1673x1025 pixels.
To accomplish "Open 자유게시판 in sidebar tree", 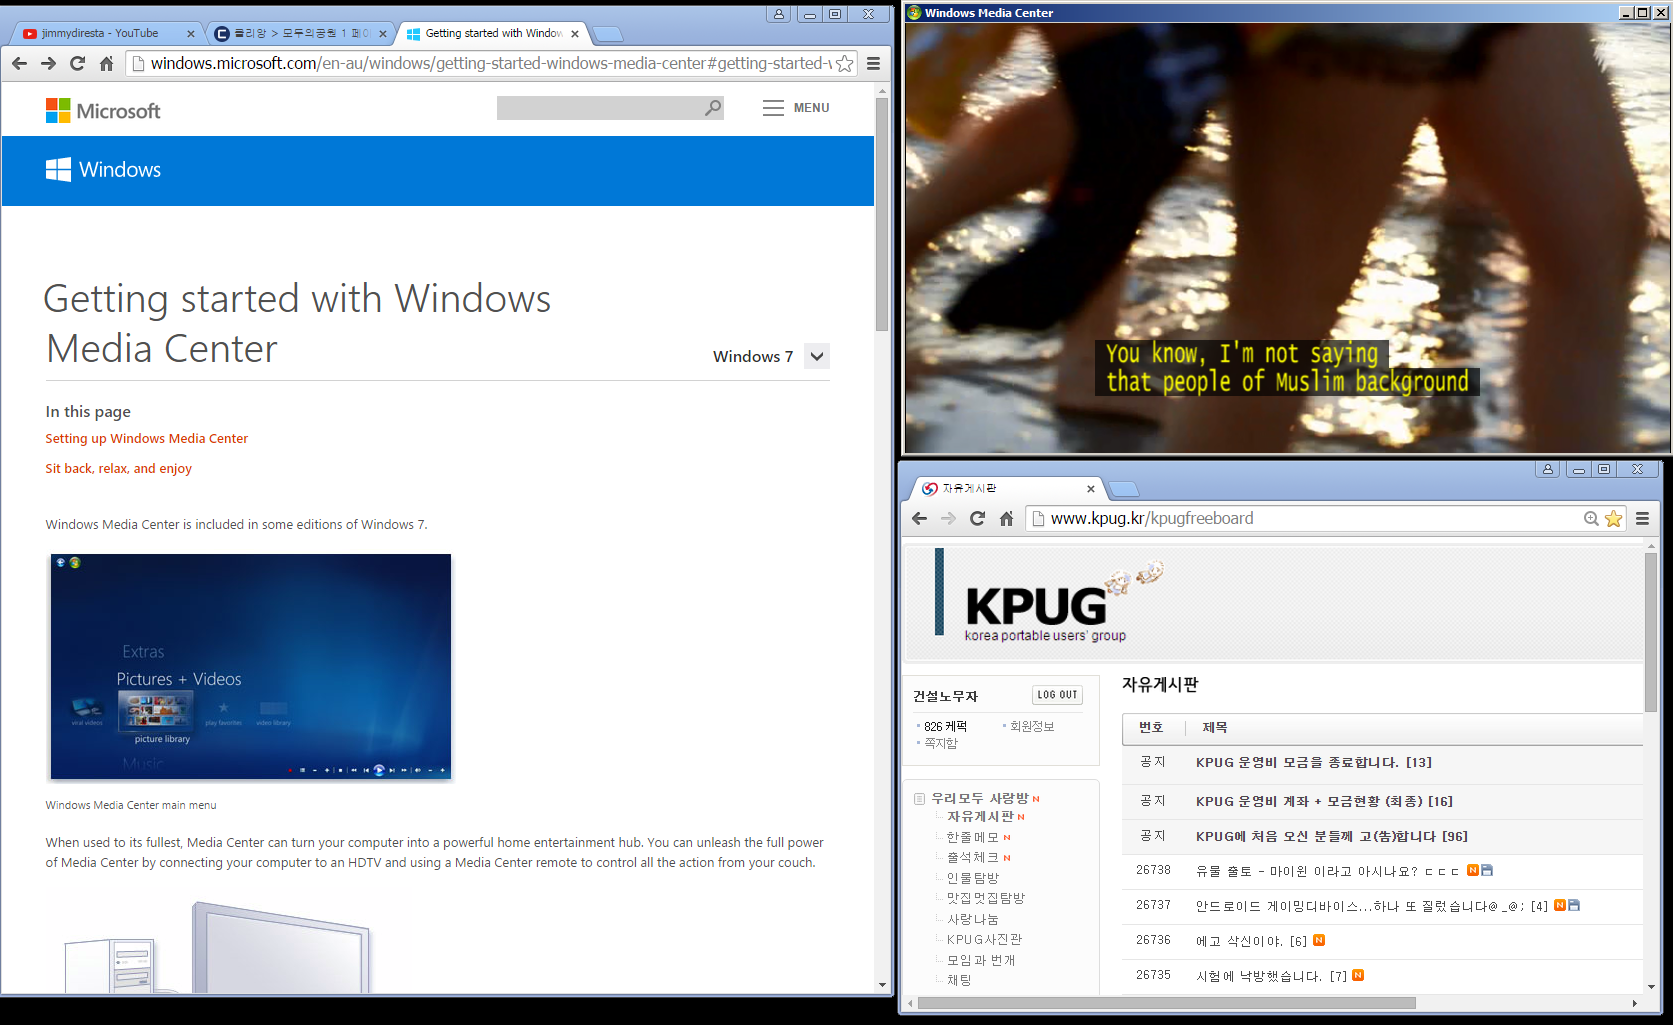I will pos(980,816).
